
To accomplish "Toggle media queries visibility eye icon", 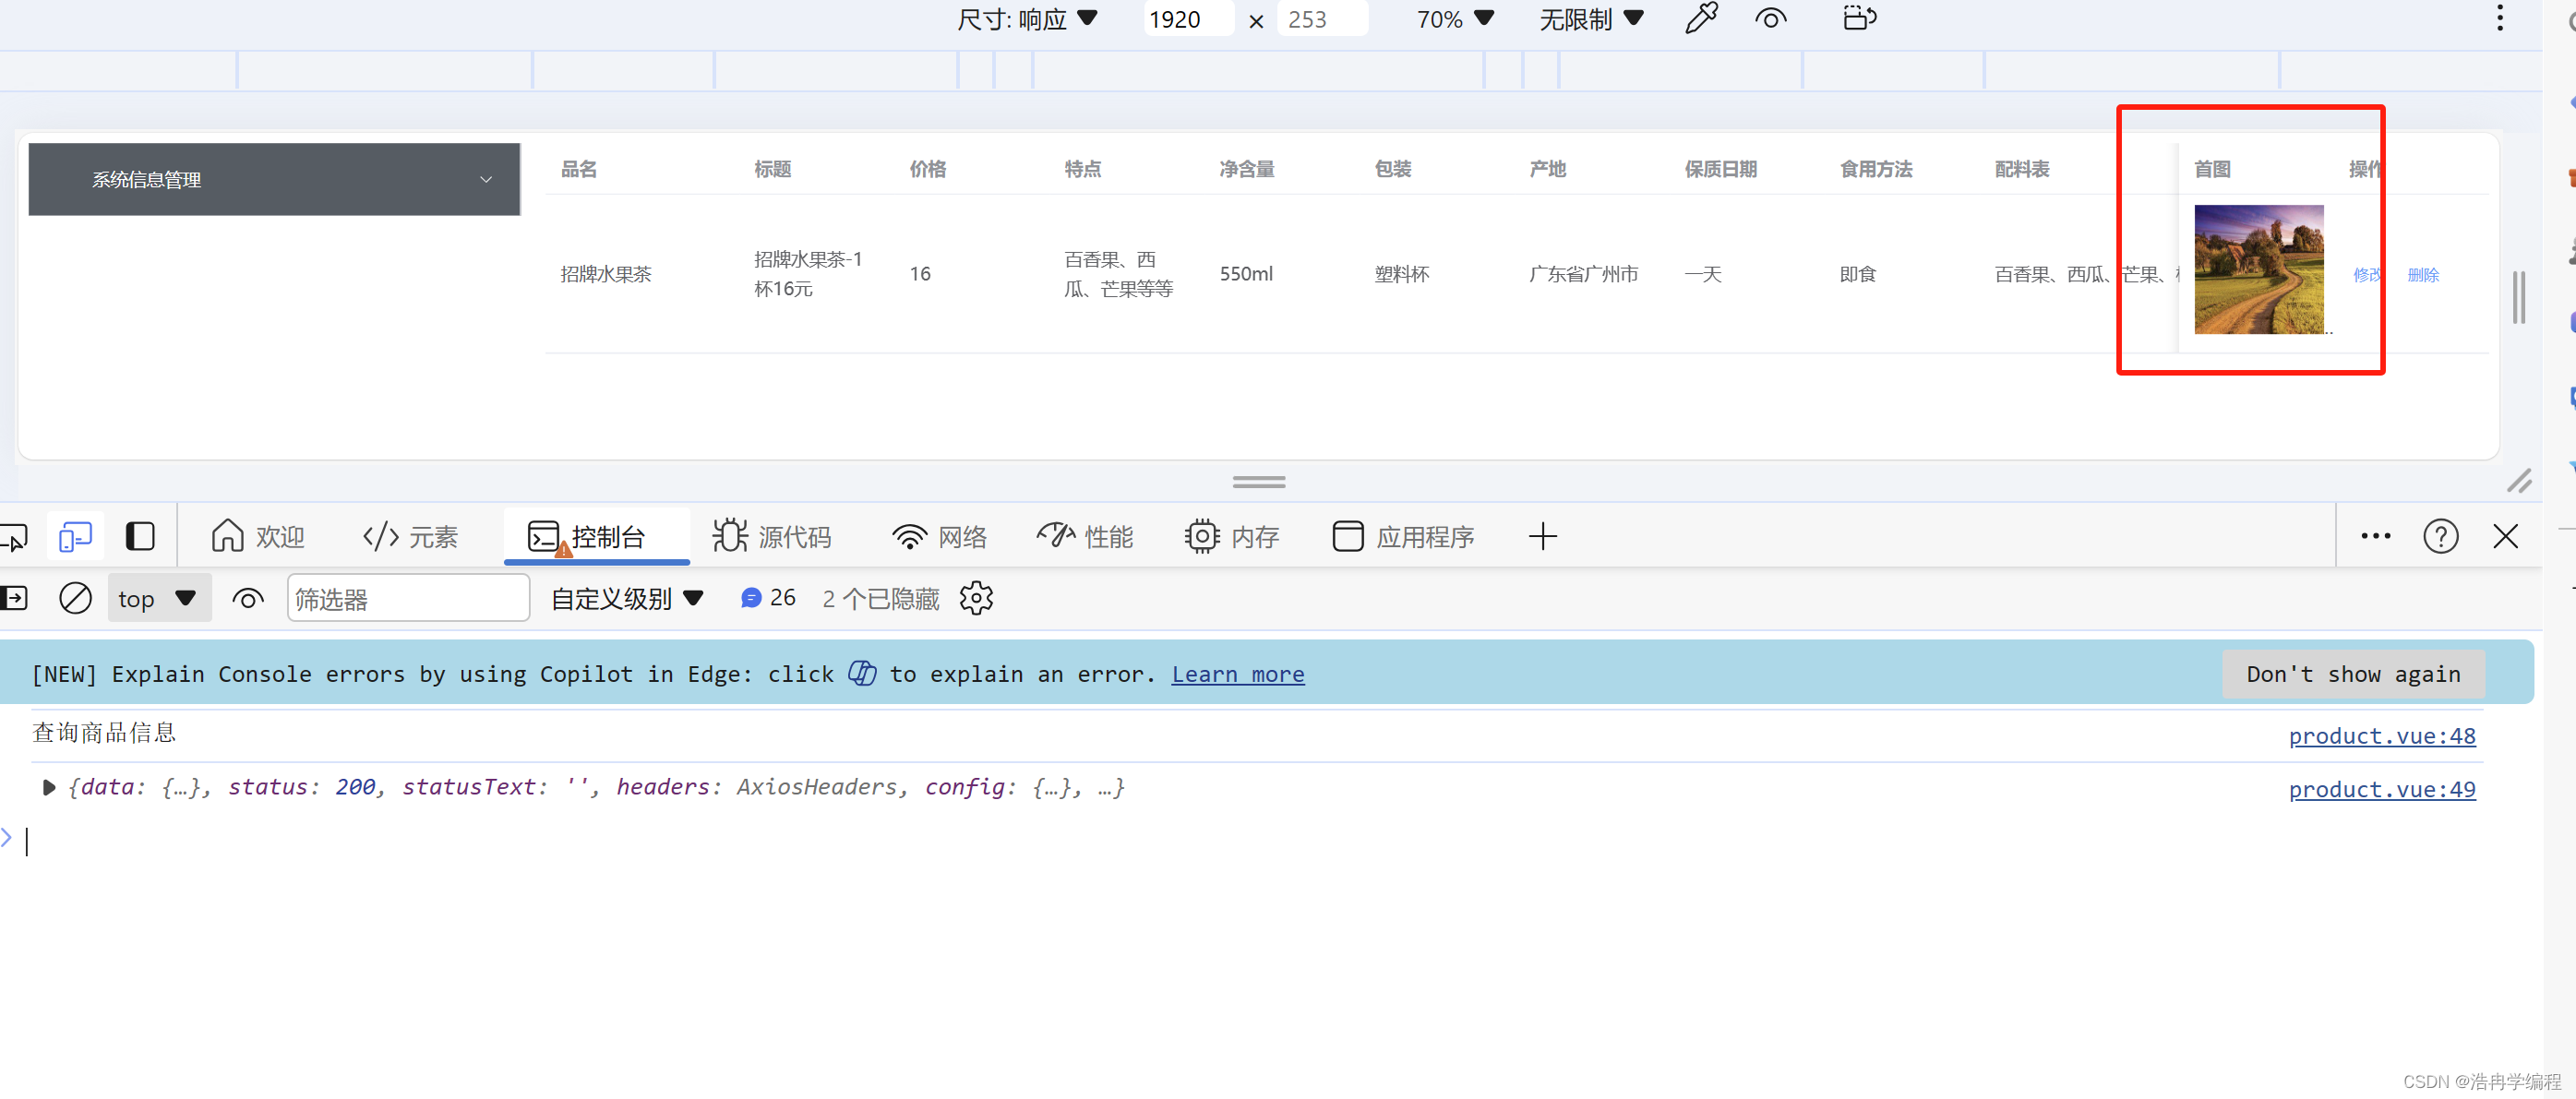I will point(1770,18).
